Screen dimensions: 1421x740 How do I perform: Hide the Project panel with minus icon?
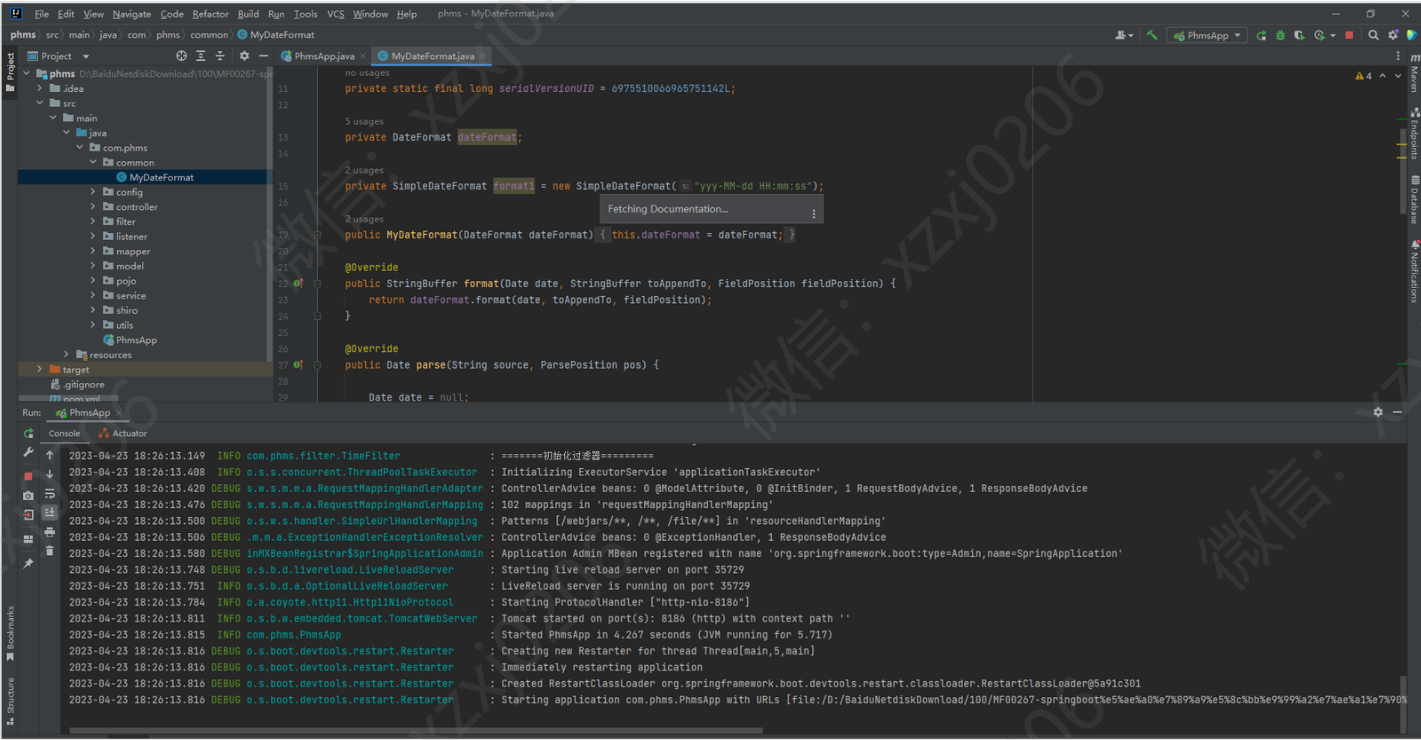point(262,56)
